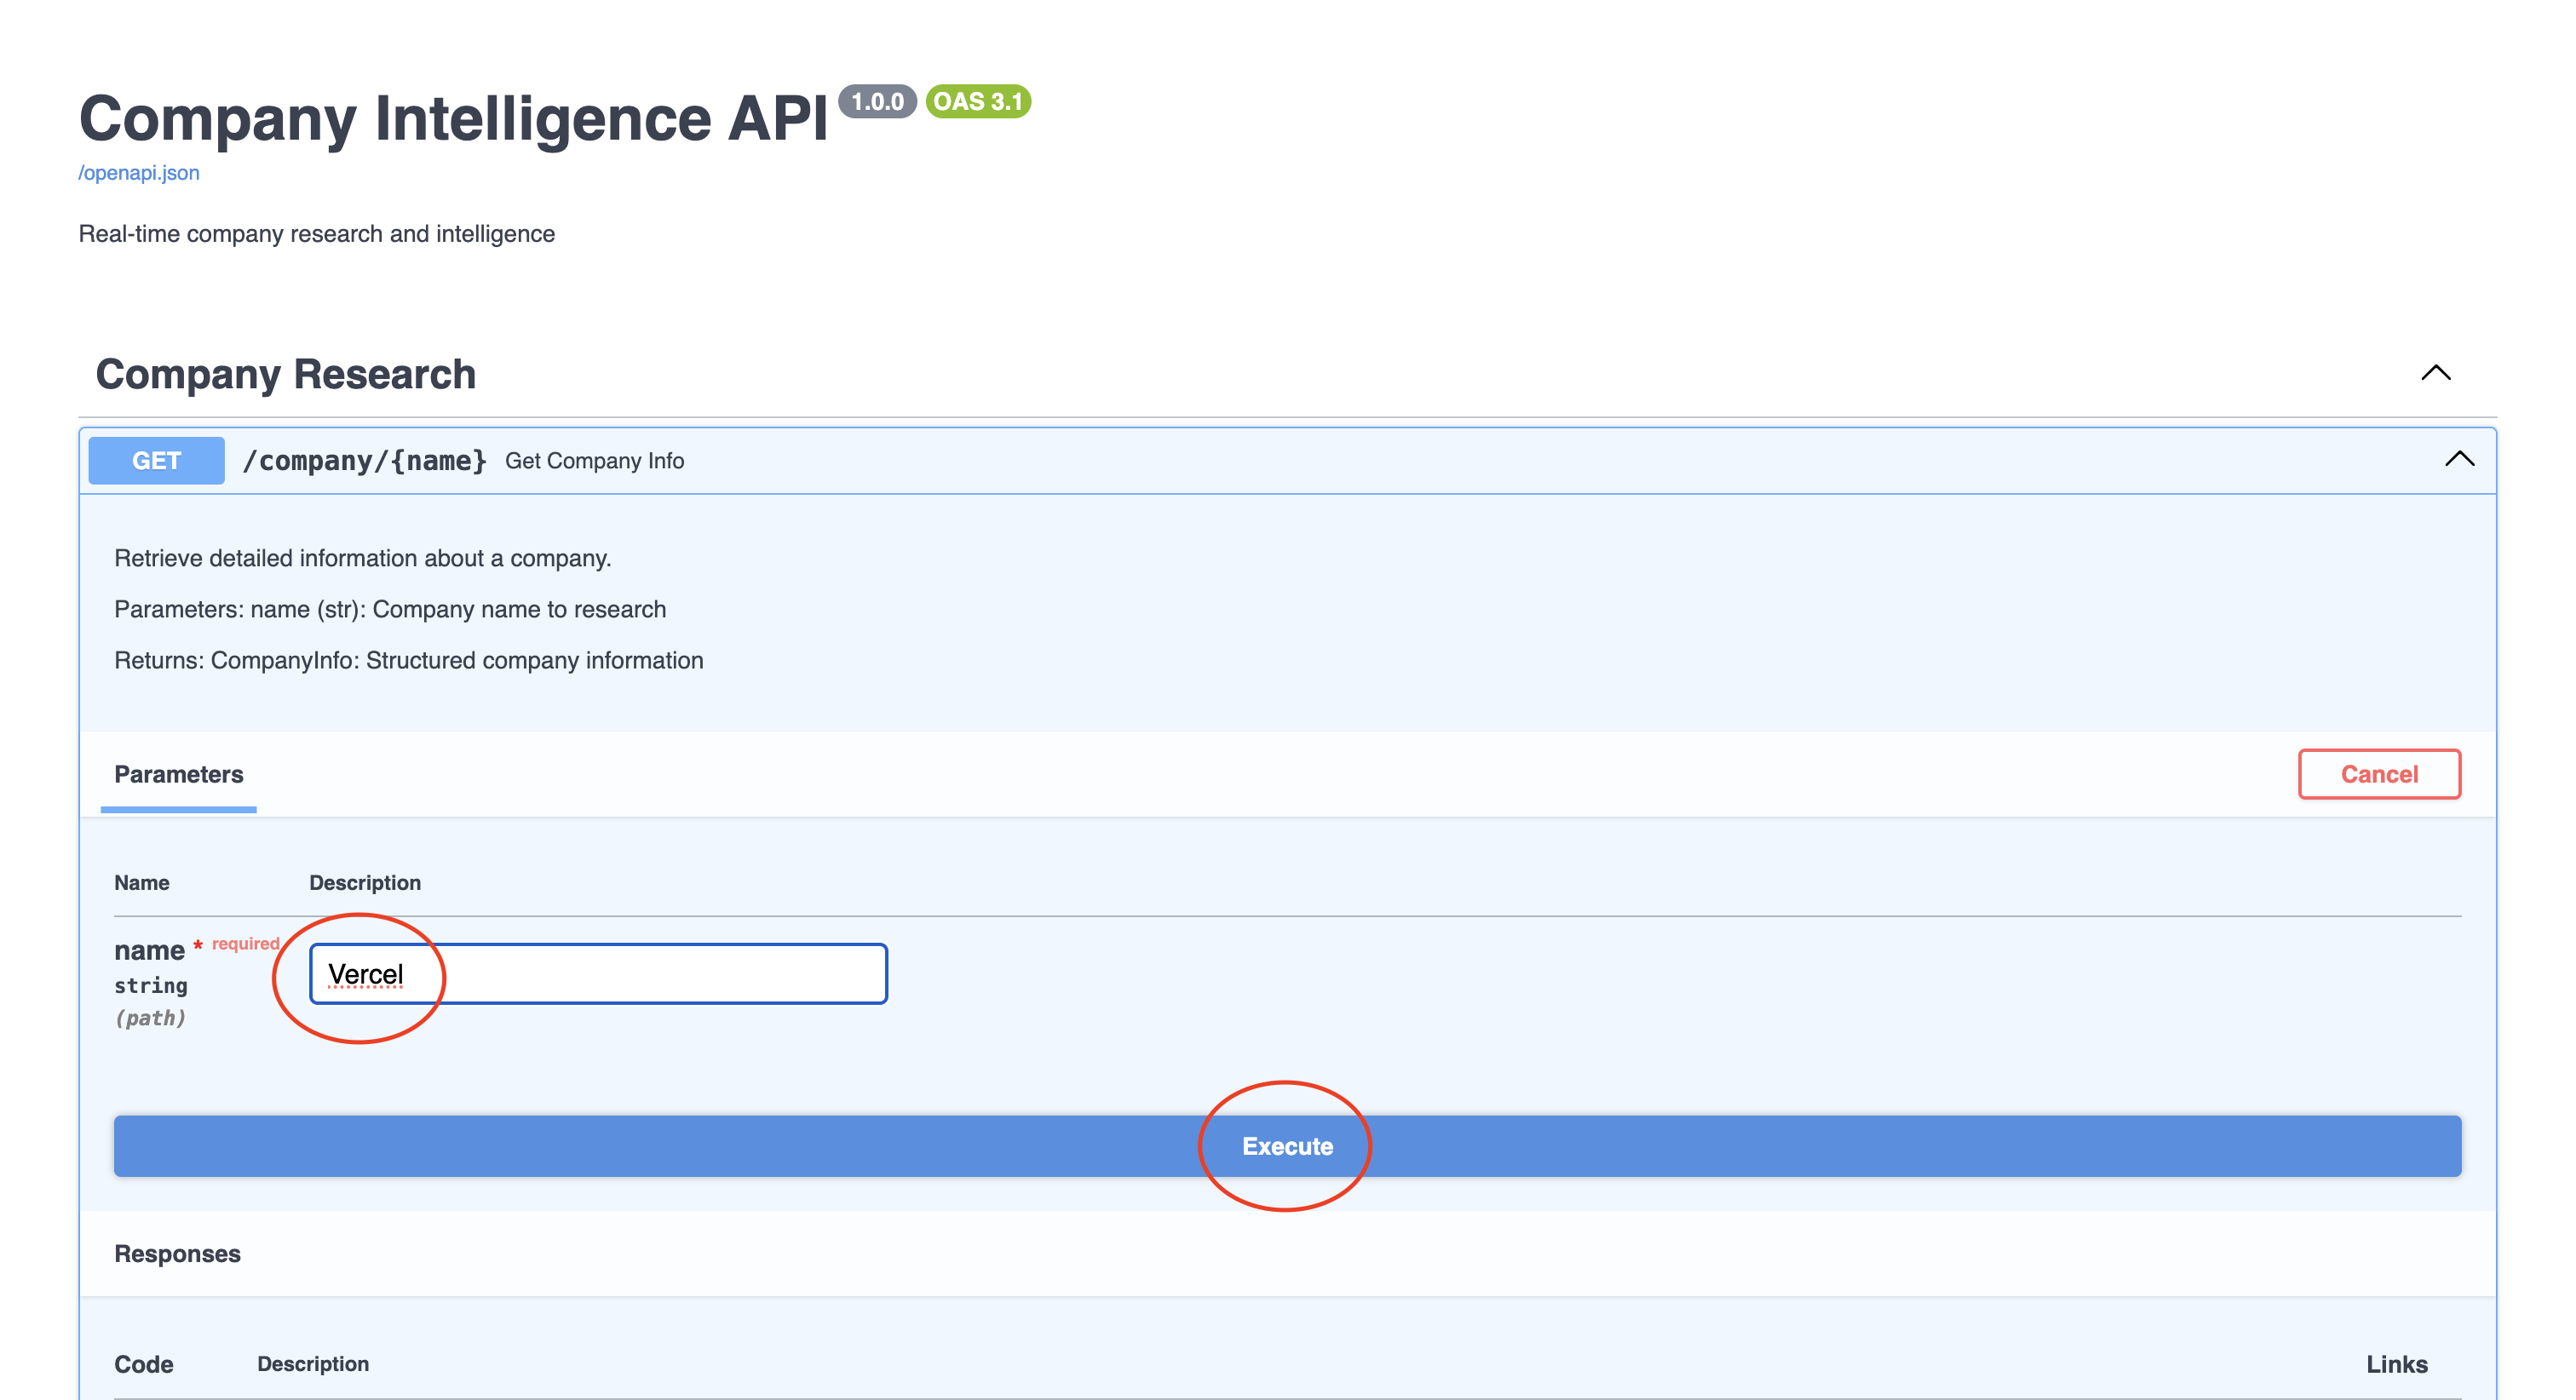Click 'Returns: CompanyInfo: Structured company information' text
This screenshot has width=2576, height=1400.
click(x=409, y=660)
